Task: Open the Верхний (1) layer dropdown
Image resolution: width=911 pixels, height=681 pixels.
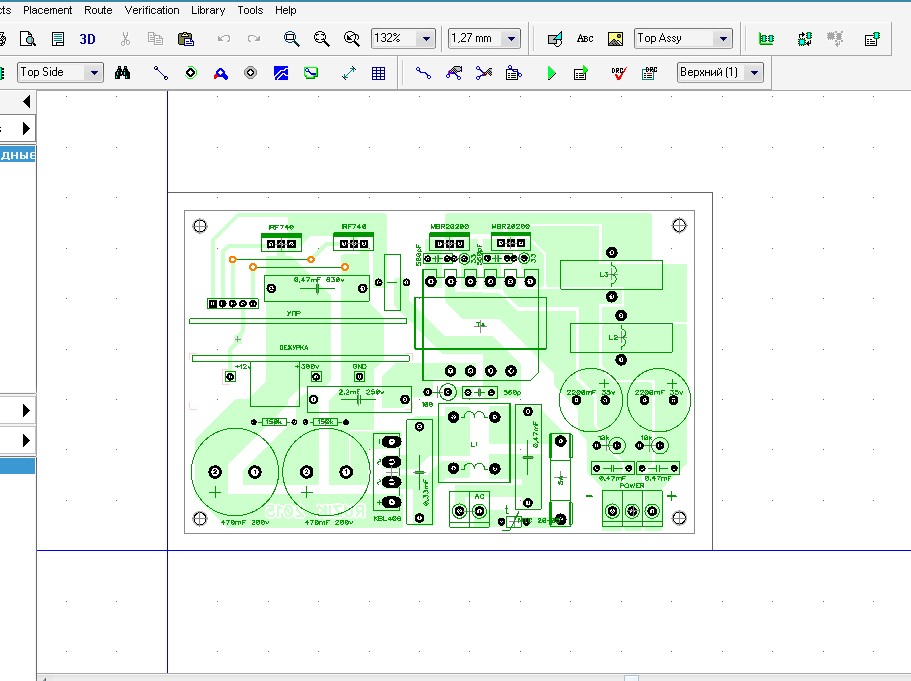Action: tap(754, 73)
